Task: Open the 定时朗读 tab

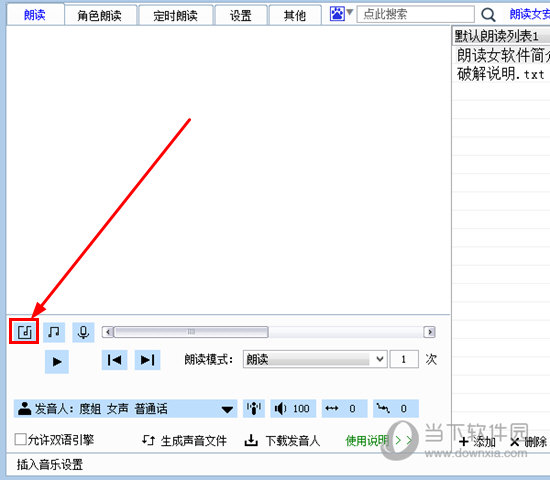Action: (x=175, y=15)
